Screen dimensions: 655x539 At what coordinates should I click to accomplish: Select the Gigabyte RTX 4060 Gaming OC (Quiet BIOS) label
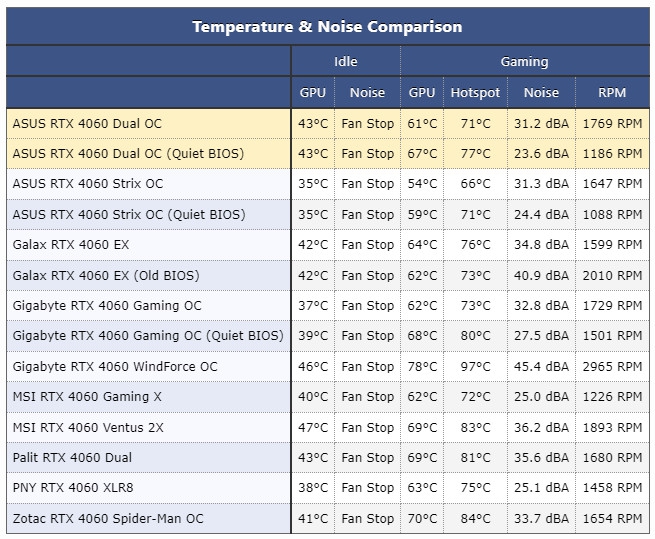click(148, 337)
